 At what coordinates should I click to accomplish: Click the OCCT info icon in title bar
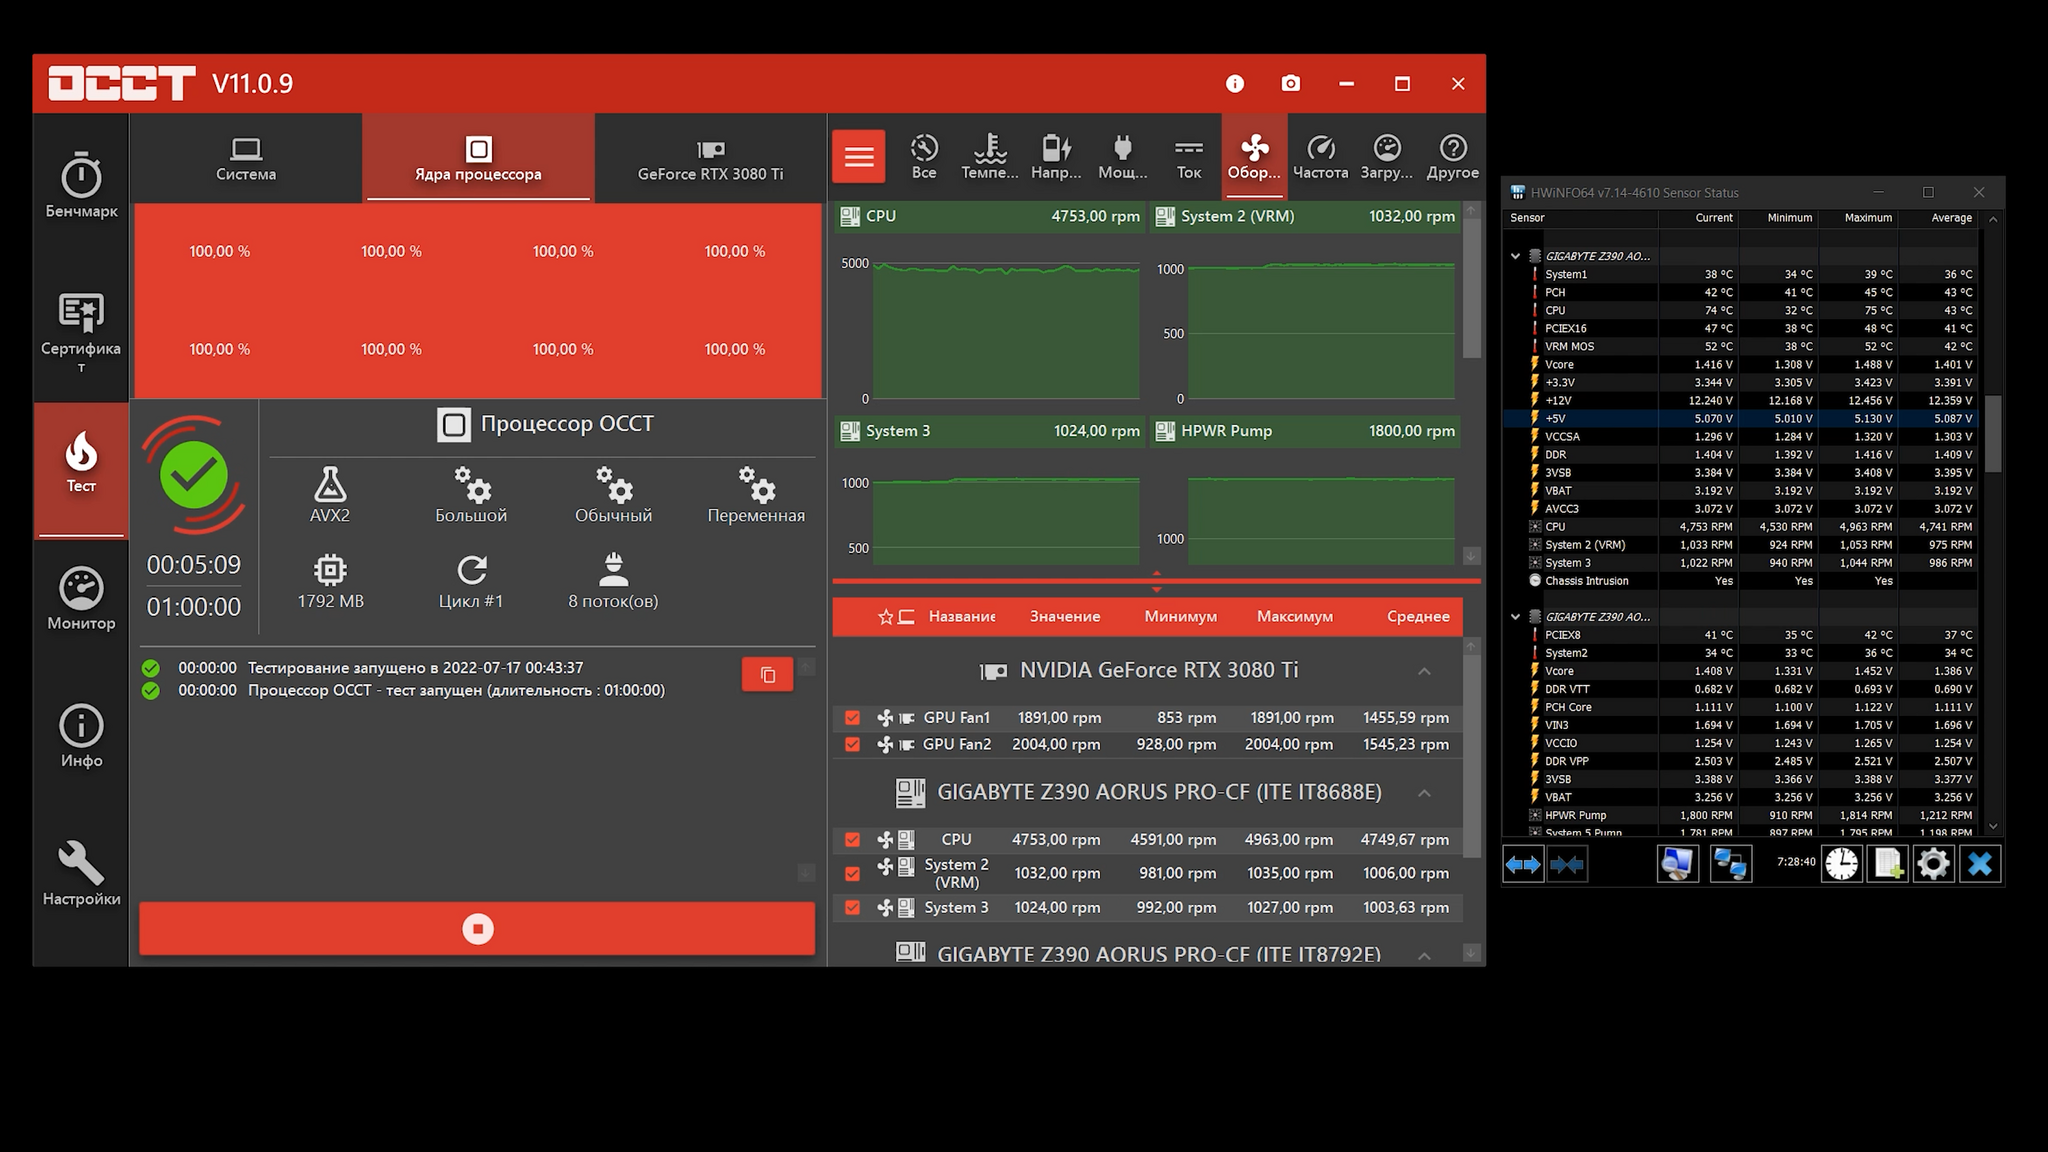1235,84
